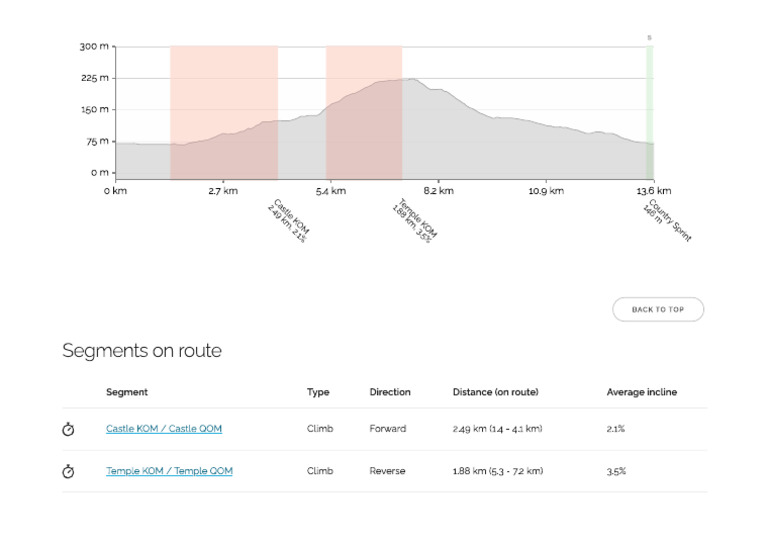Click the Distance (on route) column header

pyautogui.click(x=495, y=392)
